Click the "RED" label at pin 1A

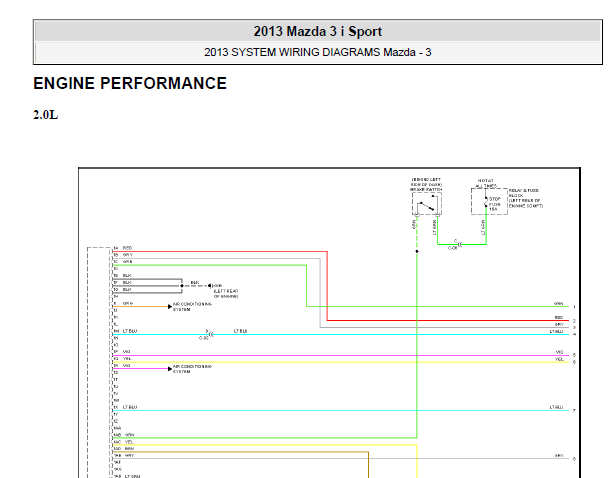pyautogui.click(x=127, y=248)
